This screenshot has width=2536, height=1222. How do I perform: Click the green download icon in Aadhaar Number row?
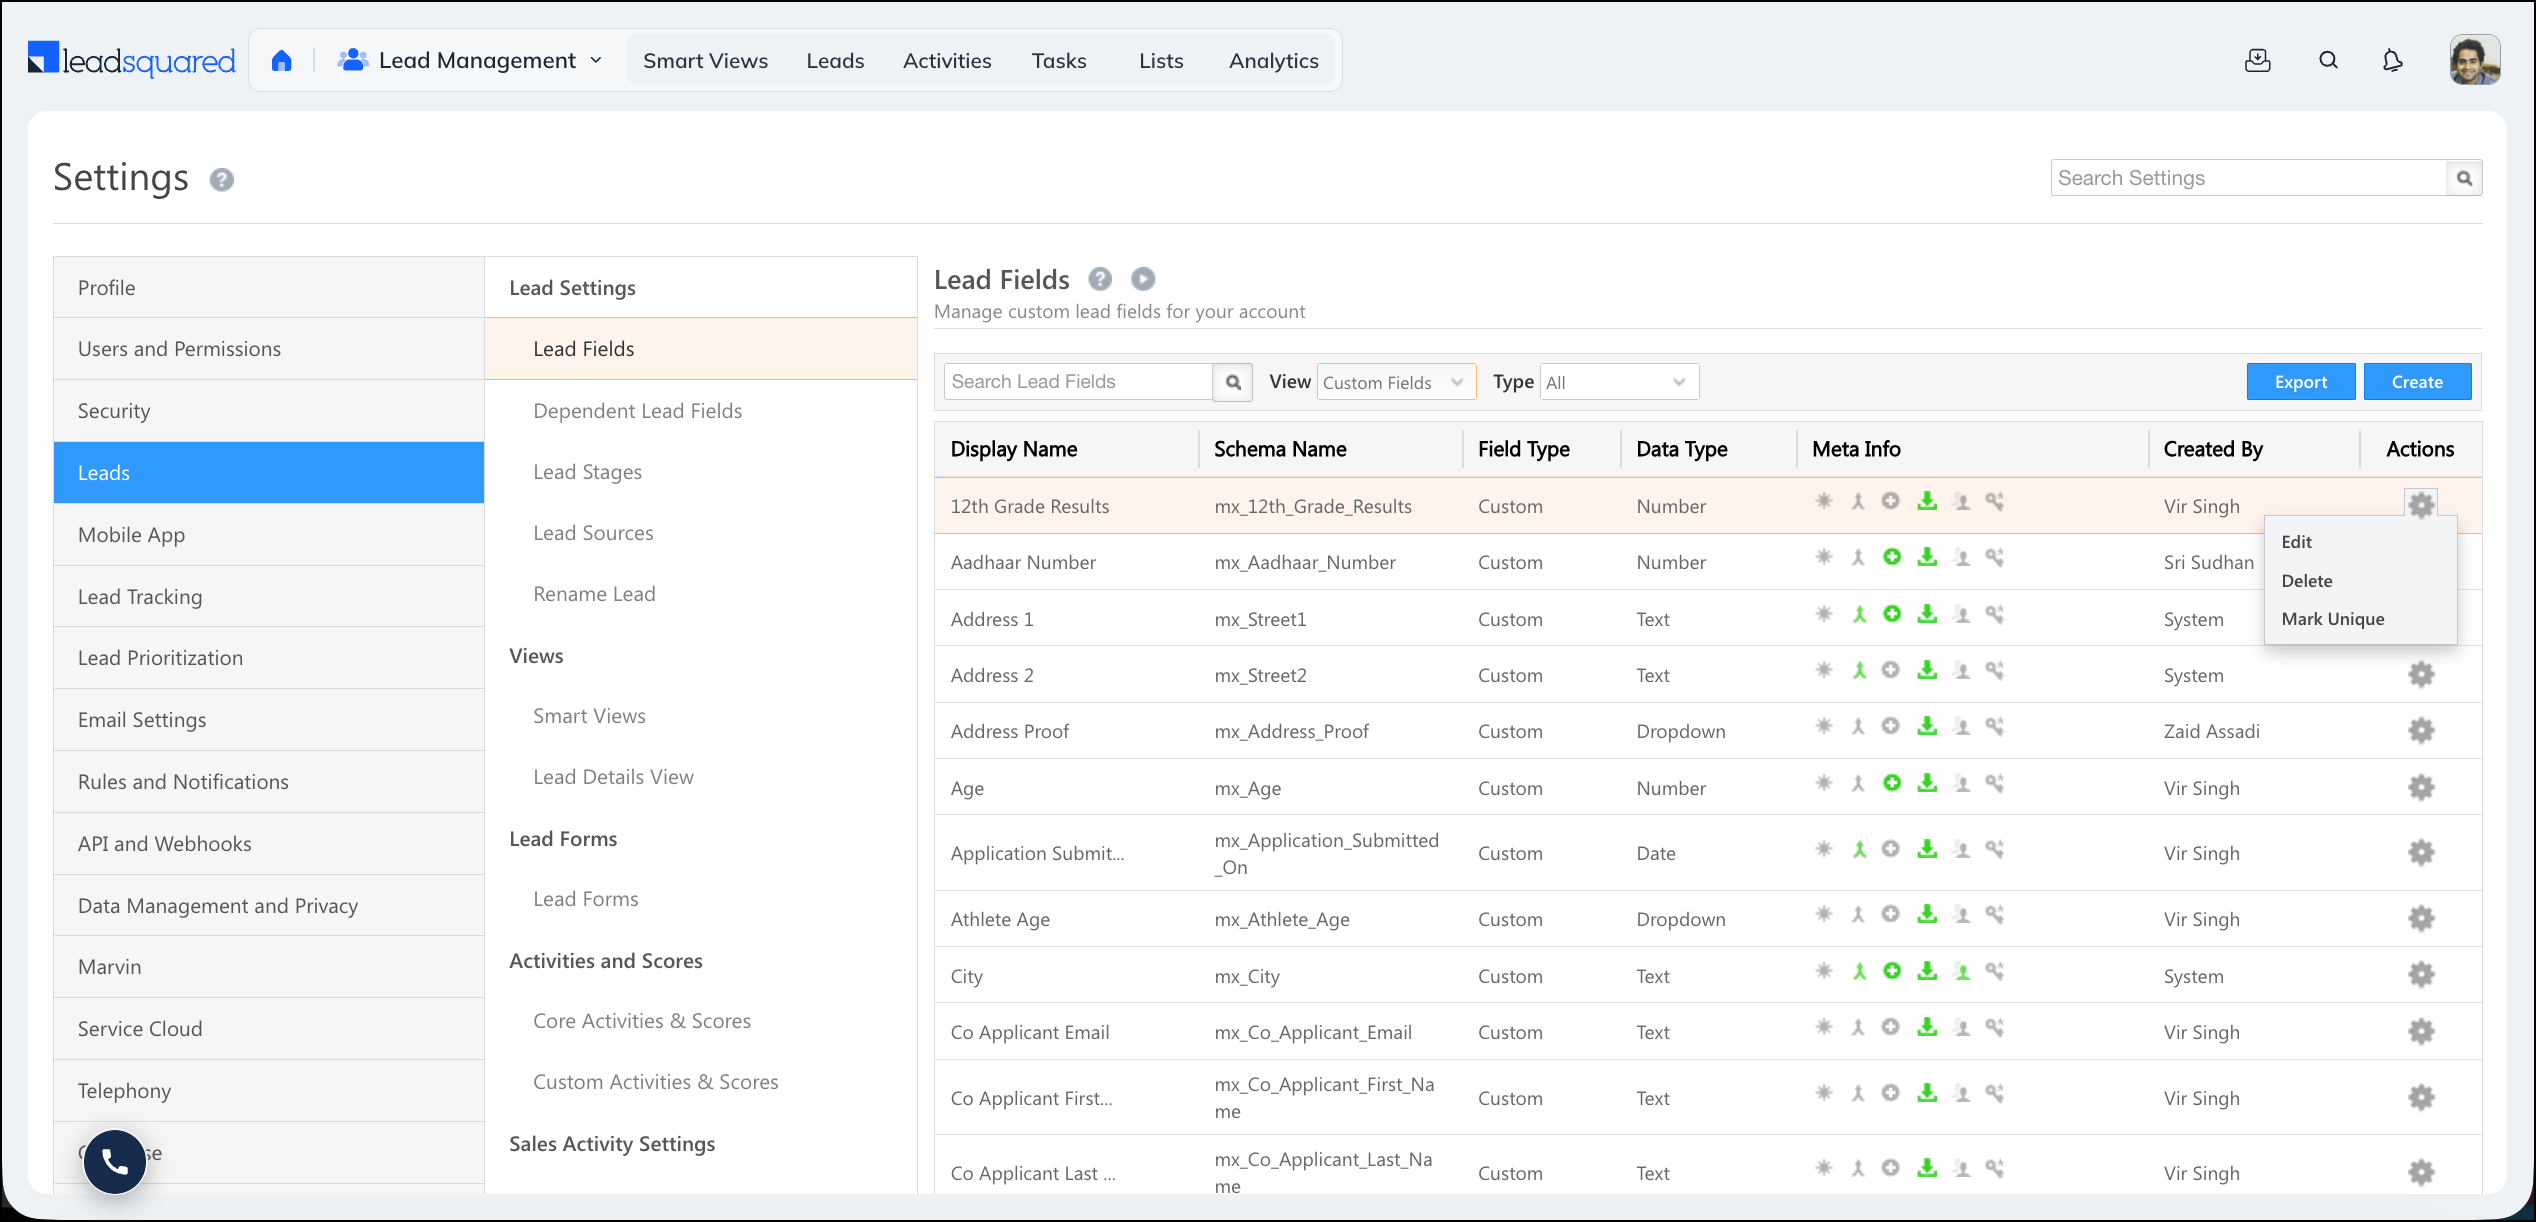pyautogui.click(x=1927, y=557)
